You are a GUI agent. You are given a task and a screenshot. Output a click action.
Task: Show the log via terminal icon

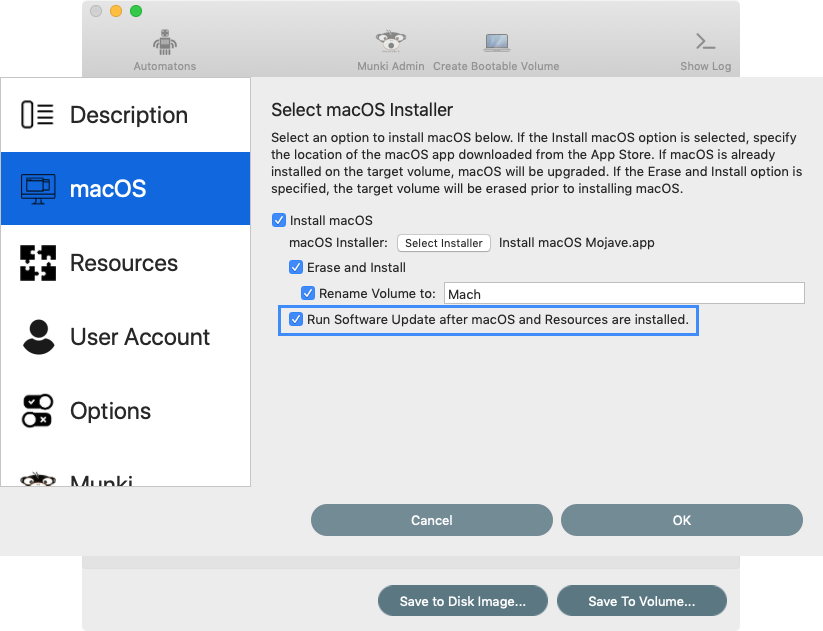tap(705, 41)
